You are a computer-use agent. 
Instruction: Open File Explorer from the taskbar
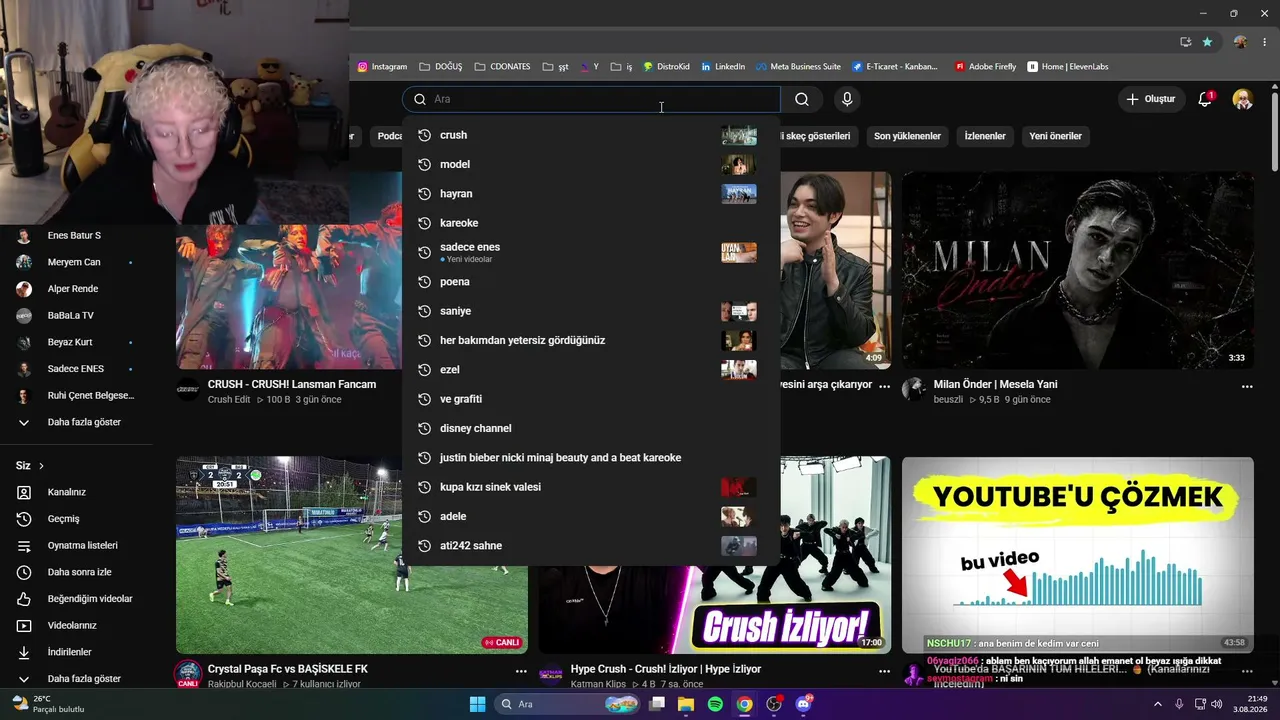point(686,704)
